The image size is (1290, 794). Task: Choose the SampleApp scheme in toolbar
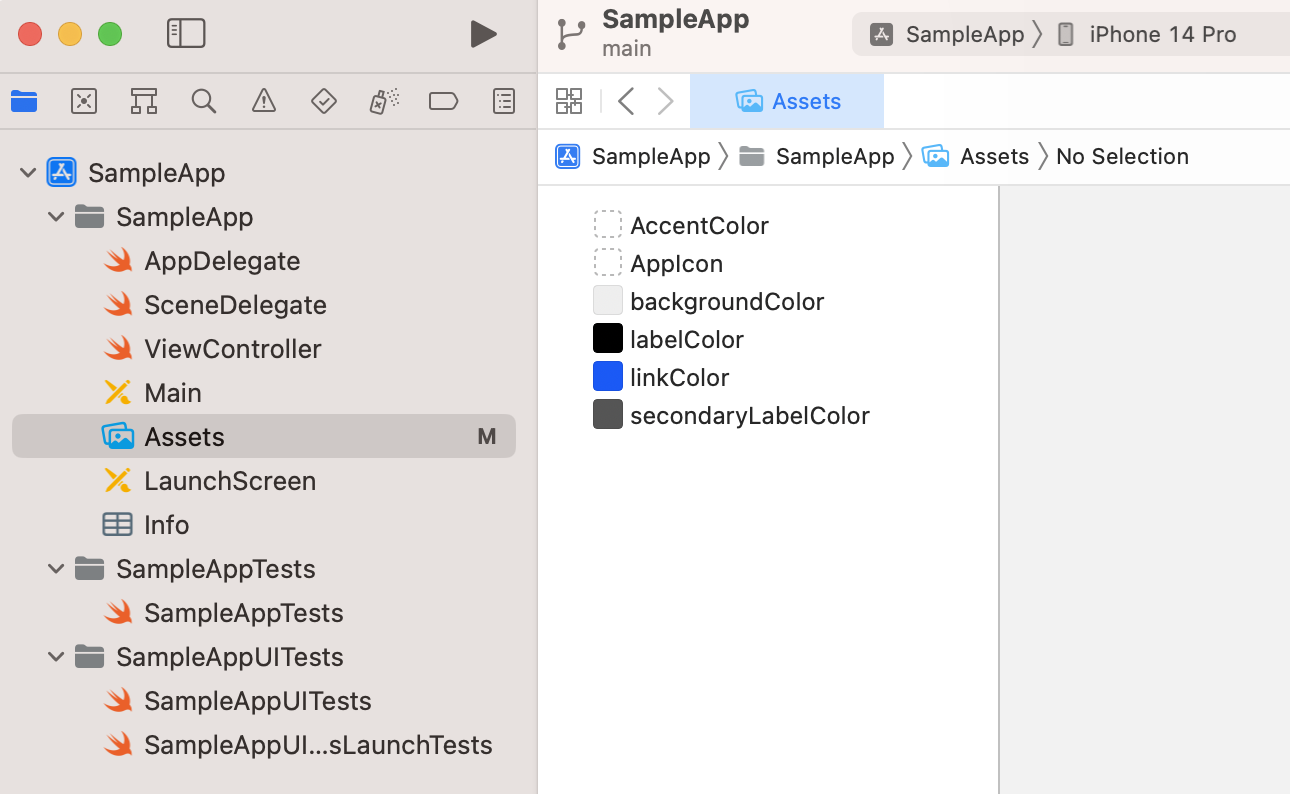(x=948, y=34)
